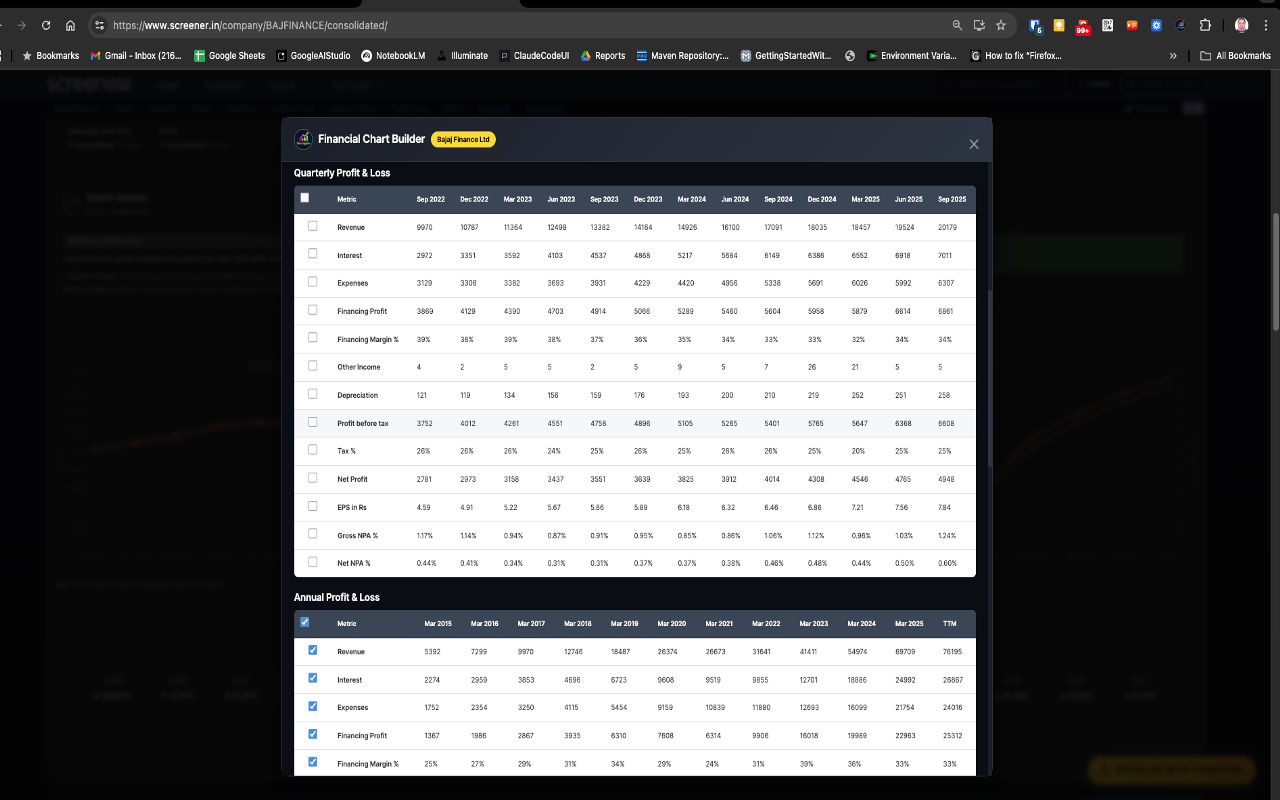1280x800 pixels.
Task: Click the Bajaj Finance Ltd badge
Action: click(462, 139)
